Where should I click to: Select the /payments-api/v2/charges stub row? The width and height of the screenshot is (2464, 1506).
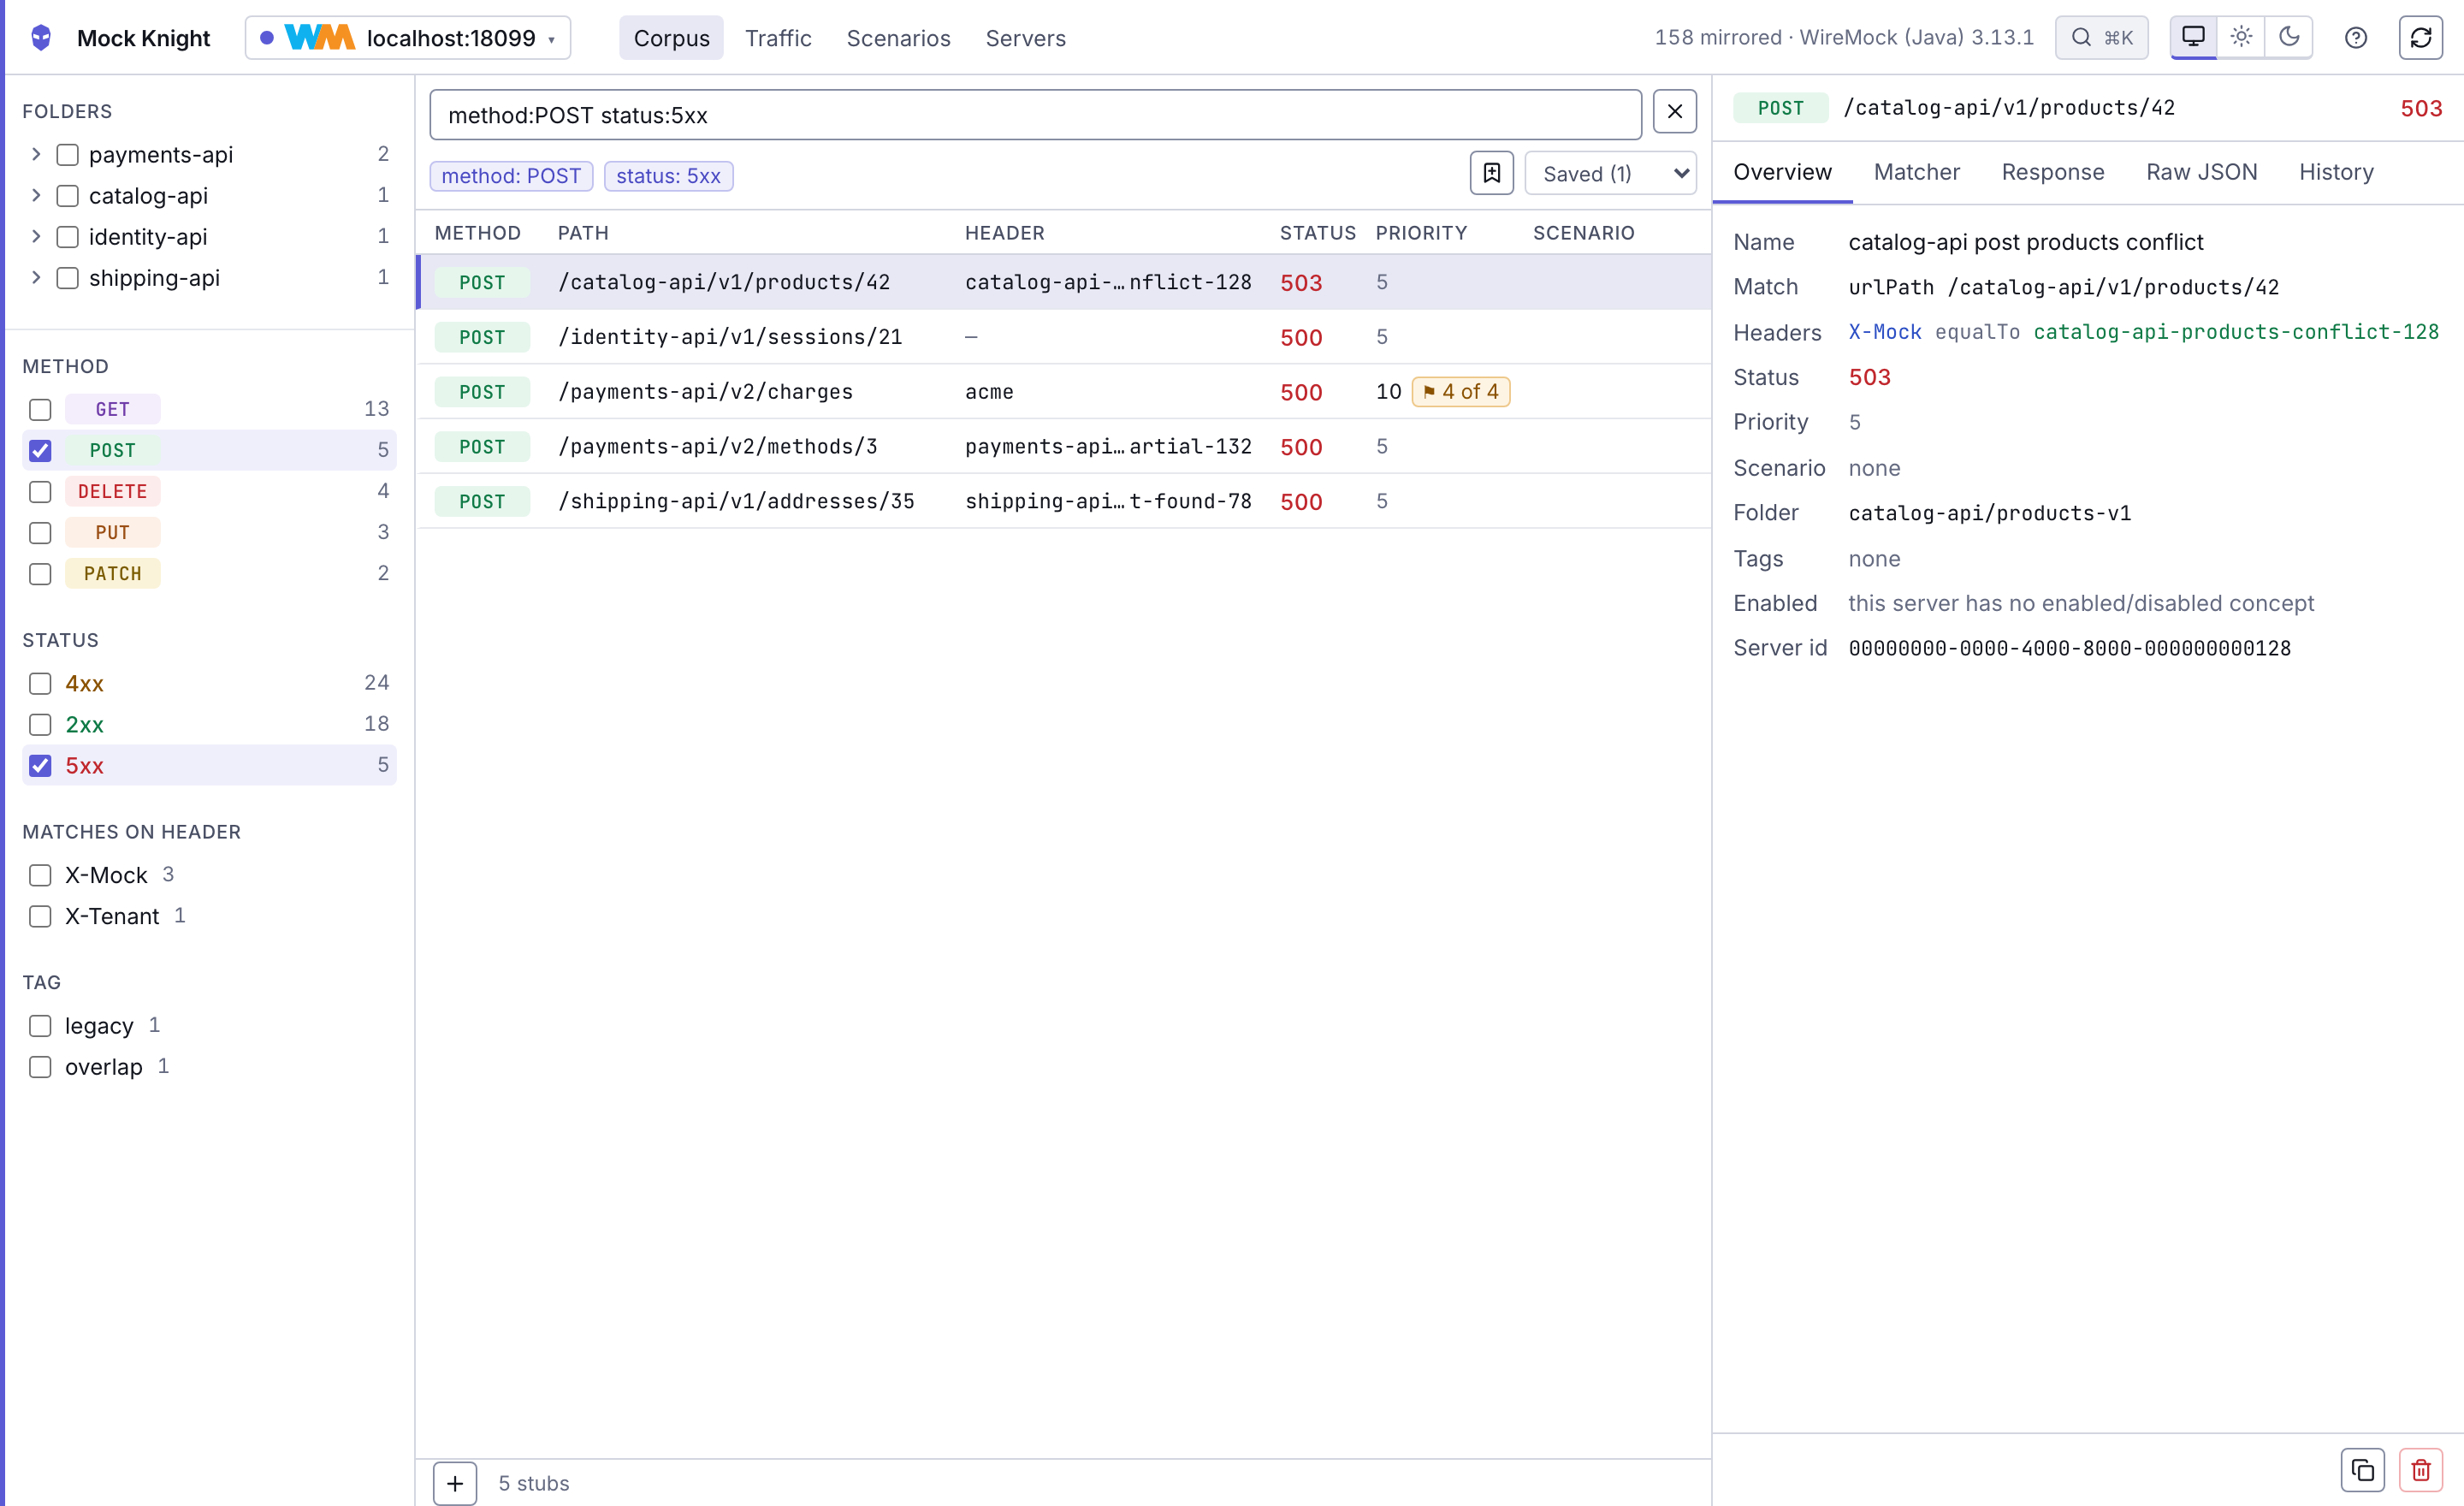coord(1063,392)
